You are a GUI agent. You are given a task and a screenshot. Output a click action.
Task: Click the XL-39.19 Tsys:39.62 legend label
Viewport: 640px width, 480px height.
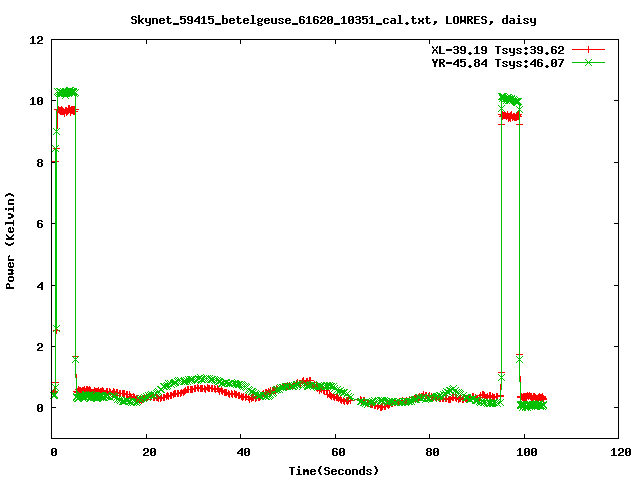[x=498, y=50]
